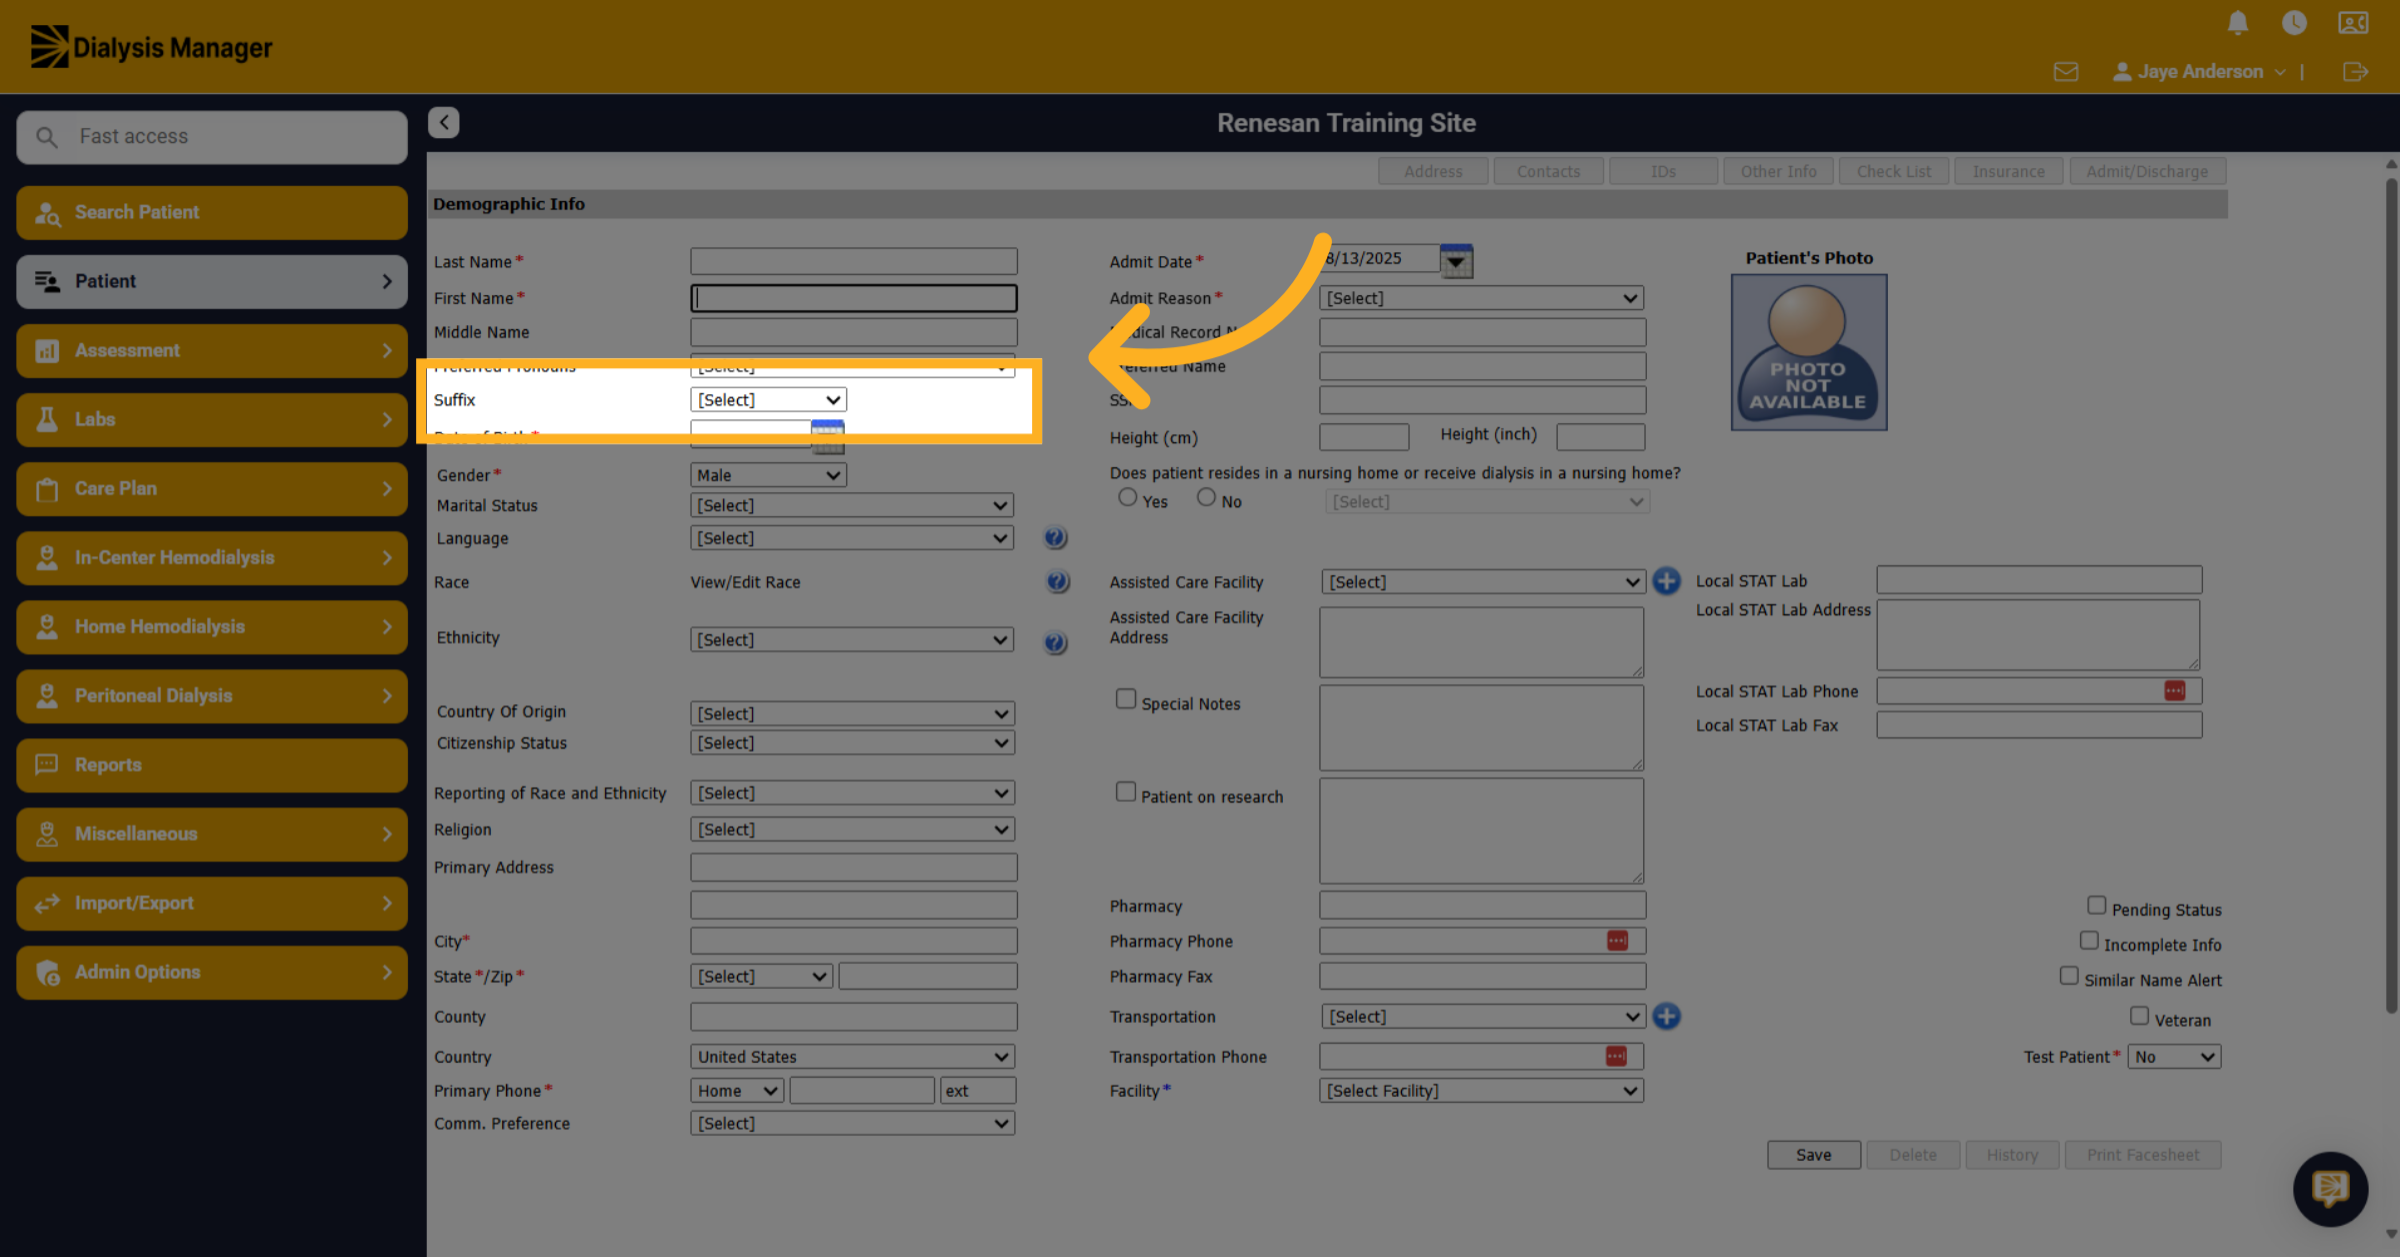Click the logout icon next to username
Viewport: 2400px width, 1257px height.
(x=2355, y=72)
